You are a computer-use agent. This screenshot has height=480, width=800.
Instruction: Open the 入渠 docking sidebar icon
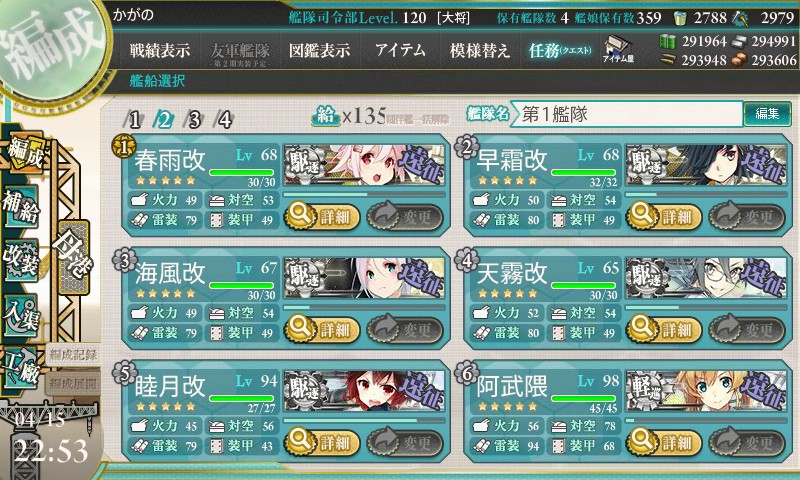pos(21,314)
